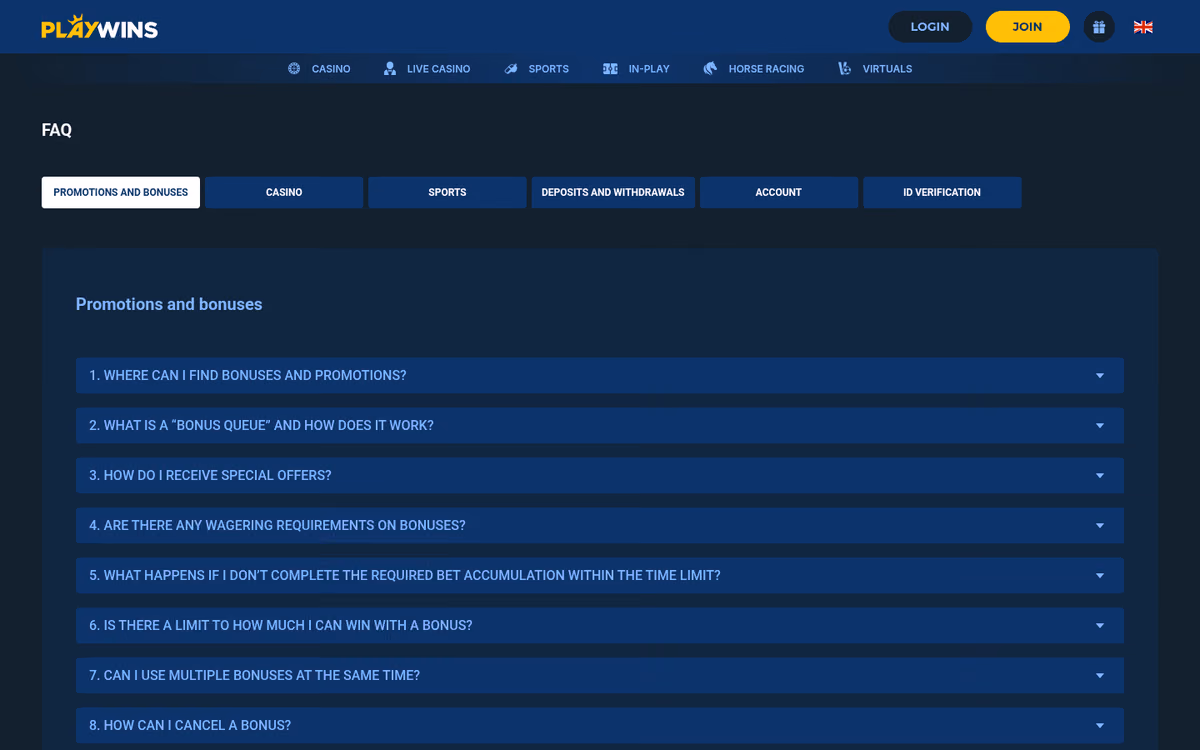This screenshot has height=750, width=1200.
Task: Click the Horse Racing horse icon
Action: tap(710, 69)
